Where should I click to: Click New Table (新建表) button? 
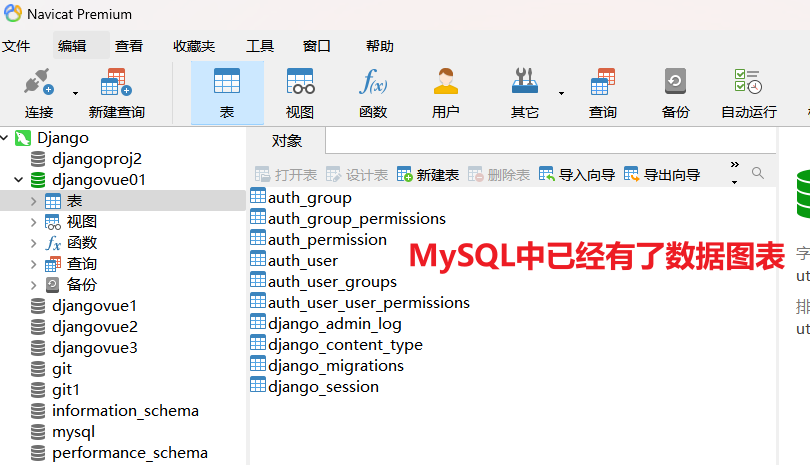(428, 175)
